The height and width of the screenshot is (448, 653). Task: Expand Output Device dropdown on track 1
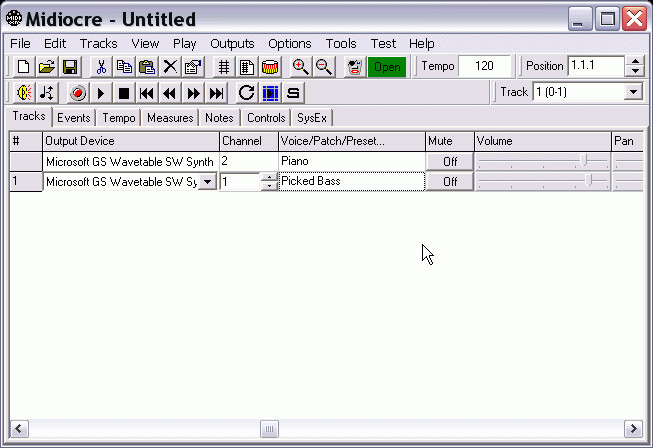(x=207, y=182)
